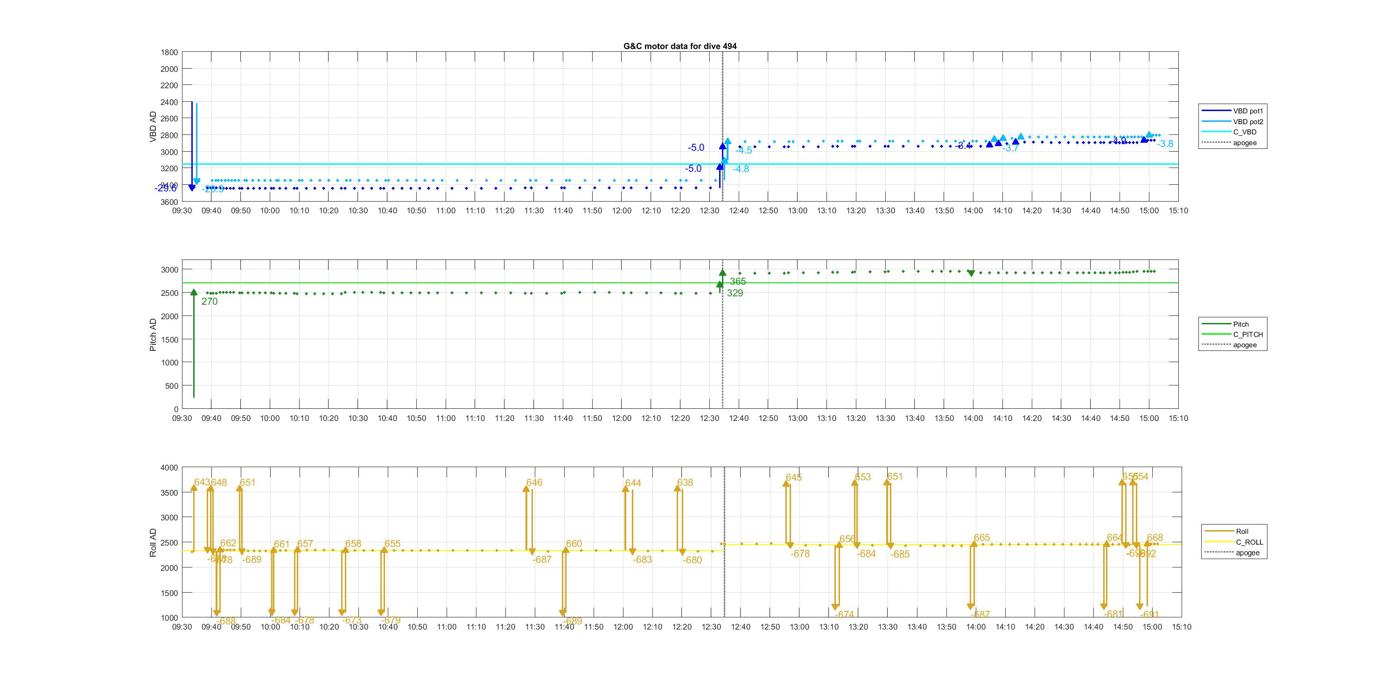Click the '-679' roll data label
This screenshot has width=1400, height=693.
click(x=391, y=621)
